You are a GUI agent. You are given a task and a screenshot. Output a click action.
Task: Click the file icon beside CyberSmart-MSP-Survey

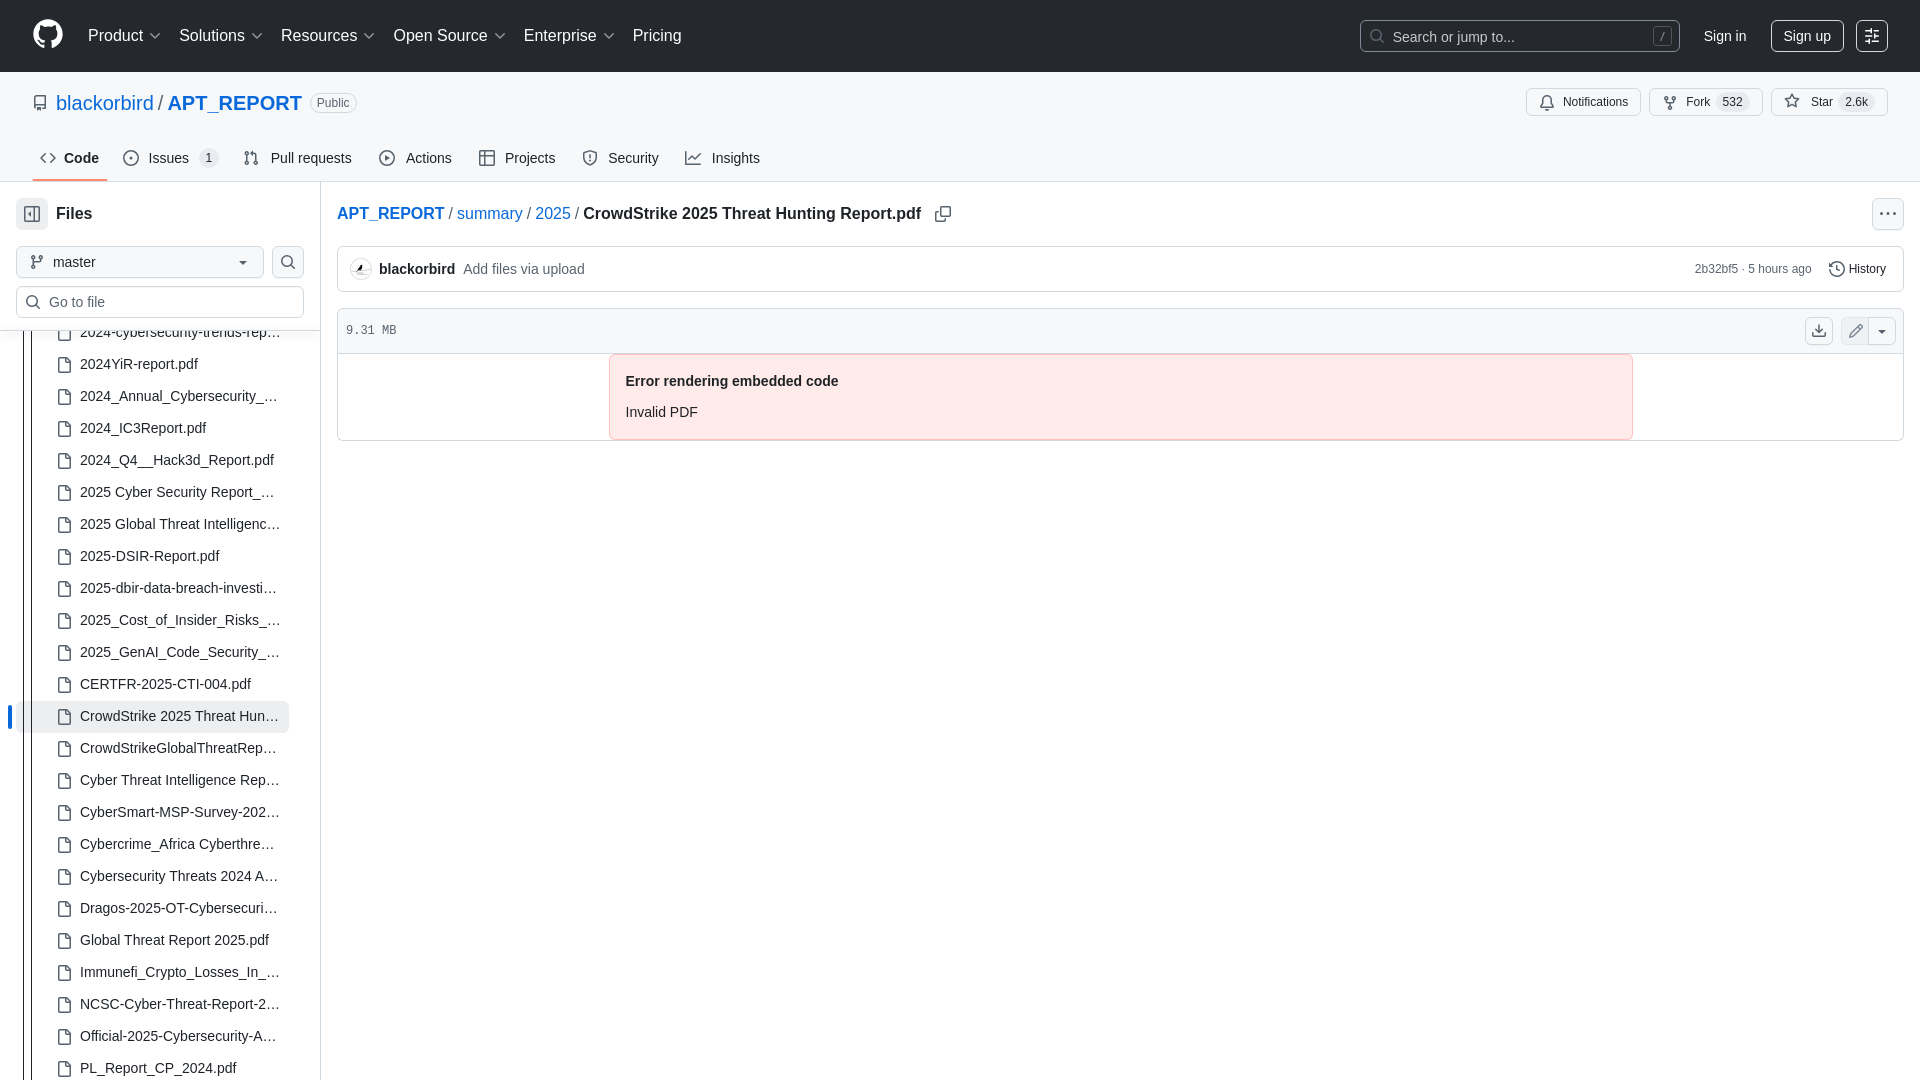click(65, 813)
